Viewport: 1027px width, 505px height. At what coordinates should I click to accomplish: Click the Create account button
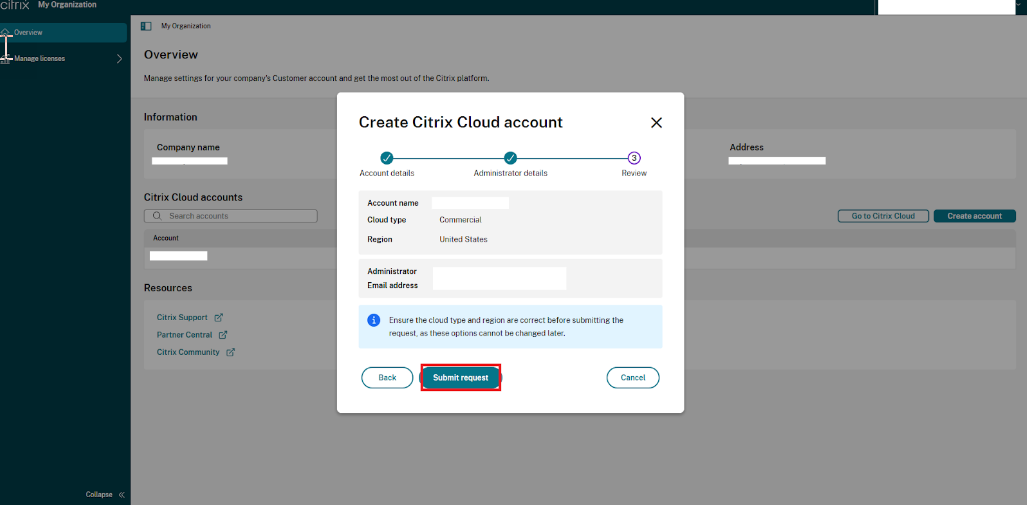975,216
